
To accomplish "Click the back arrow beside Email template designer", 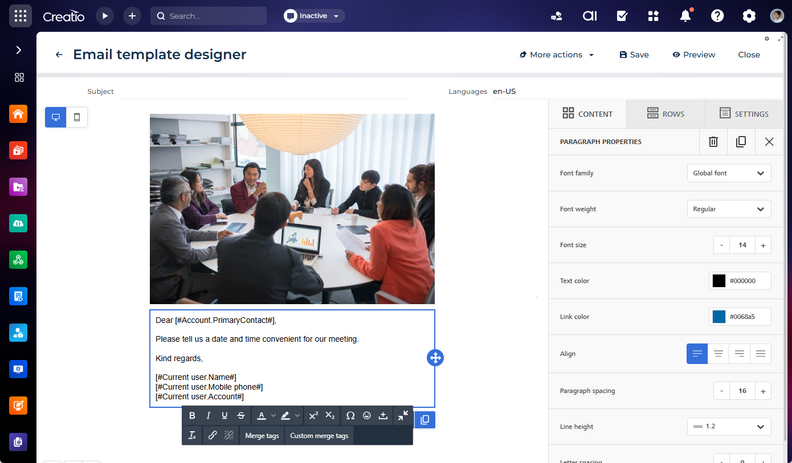I will 59,55.
